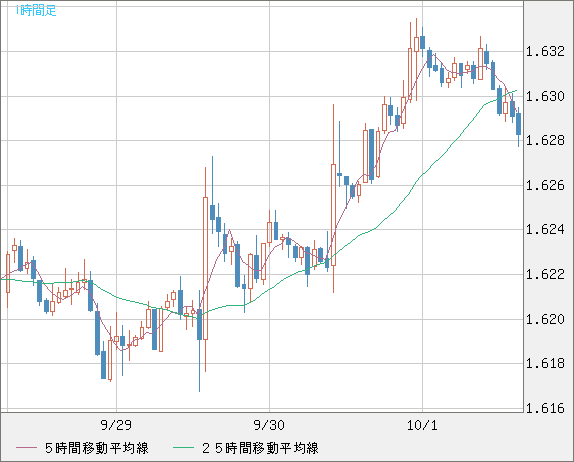Click the 1.626 price axis label

(545, 186)
